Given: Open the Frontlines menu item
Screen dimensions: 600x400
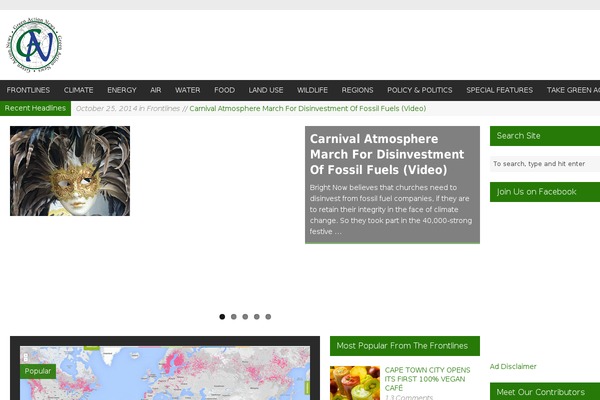Looking at the screenshot, I should pos(28,90).
